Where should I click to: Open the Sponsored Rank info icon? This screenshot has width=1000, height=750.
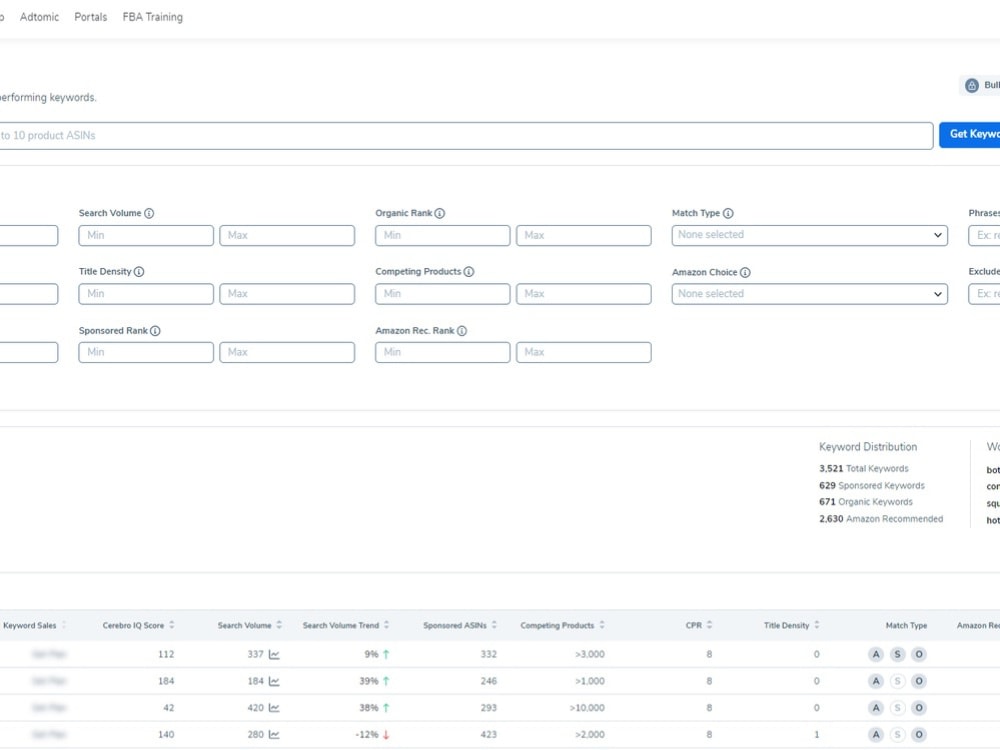(x=155, y=330)
